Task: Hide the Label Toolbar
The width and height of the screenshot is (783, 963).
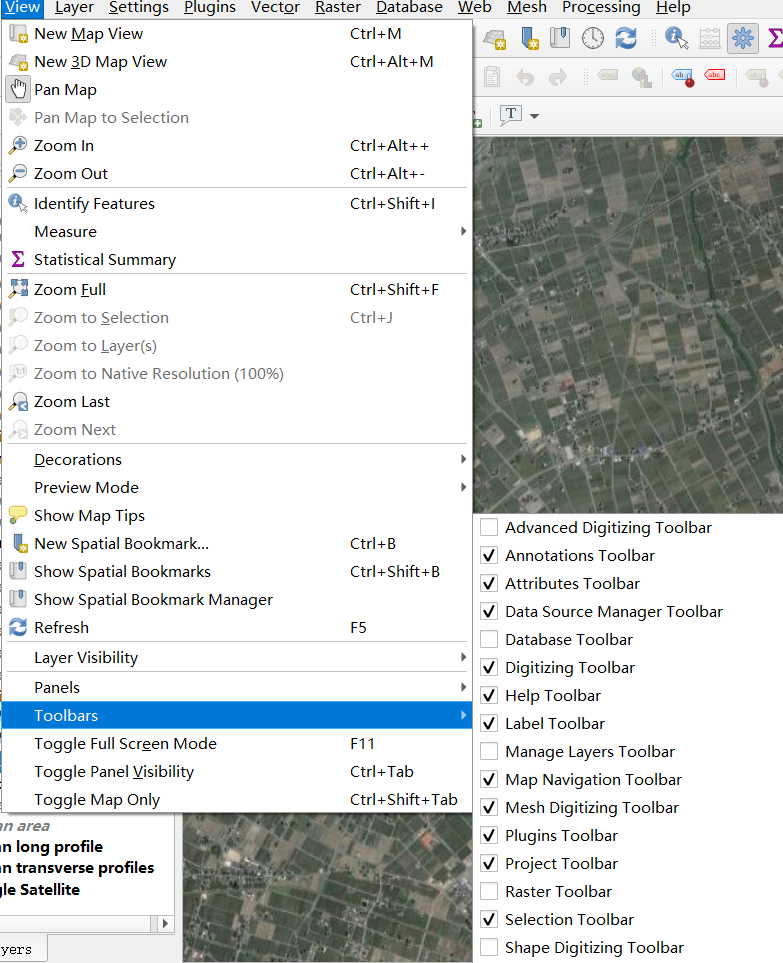Action: (x=489, y=723)
